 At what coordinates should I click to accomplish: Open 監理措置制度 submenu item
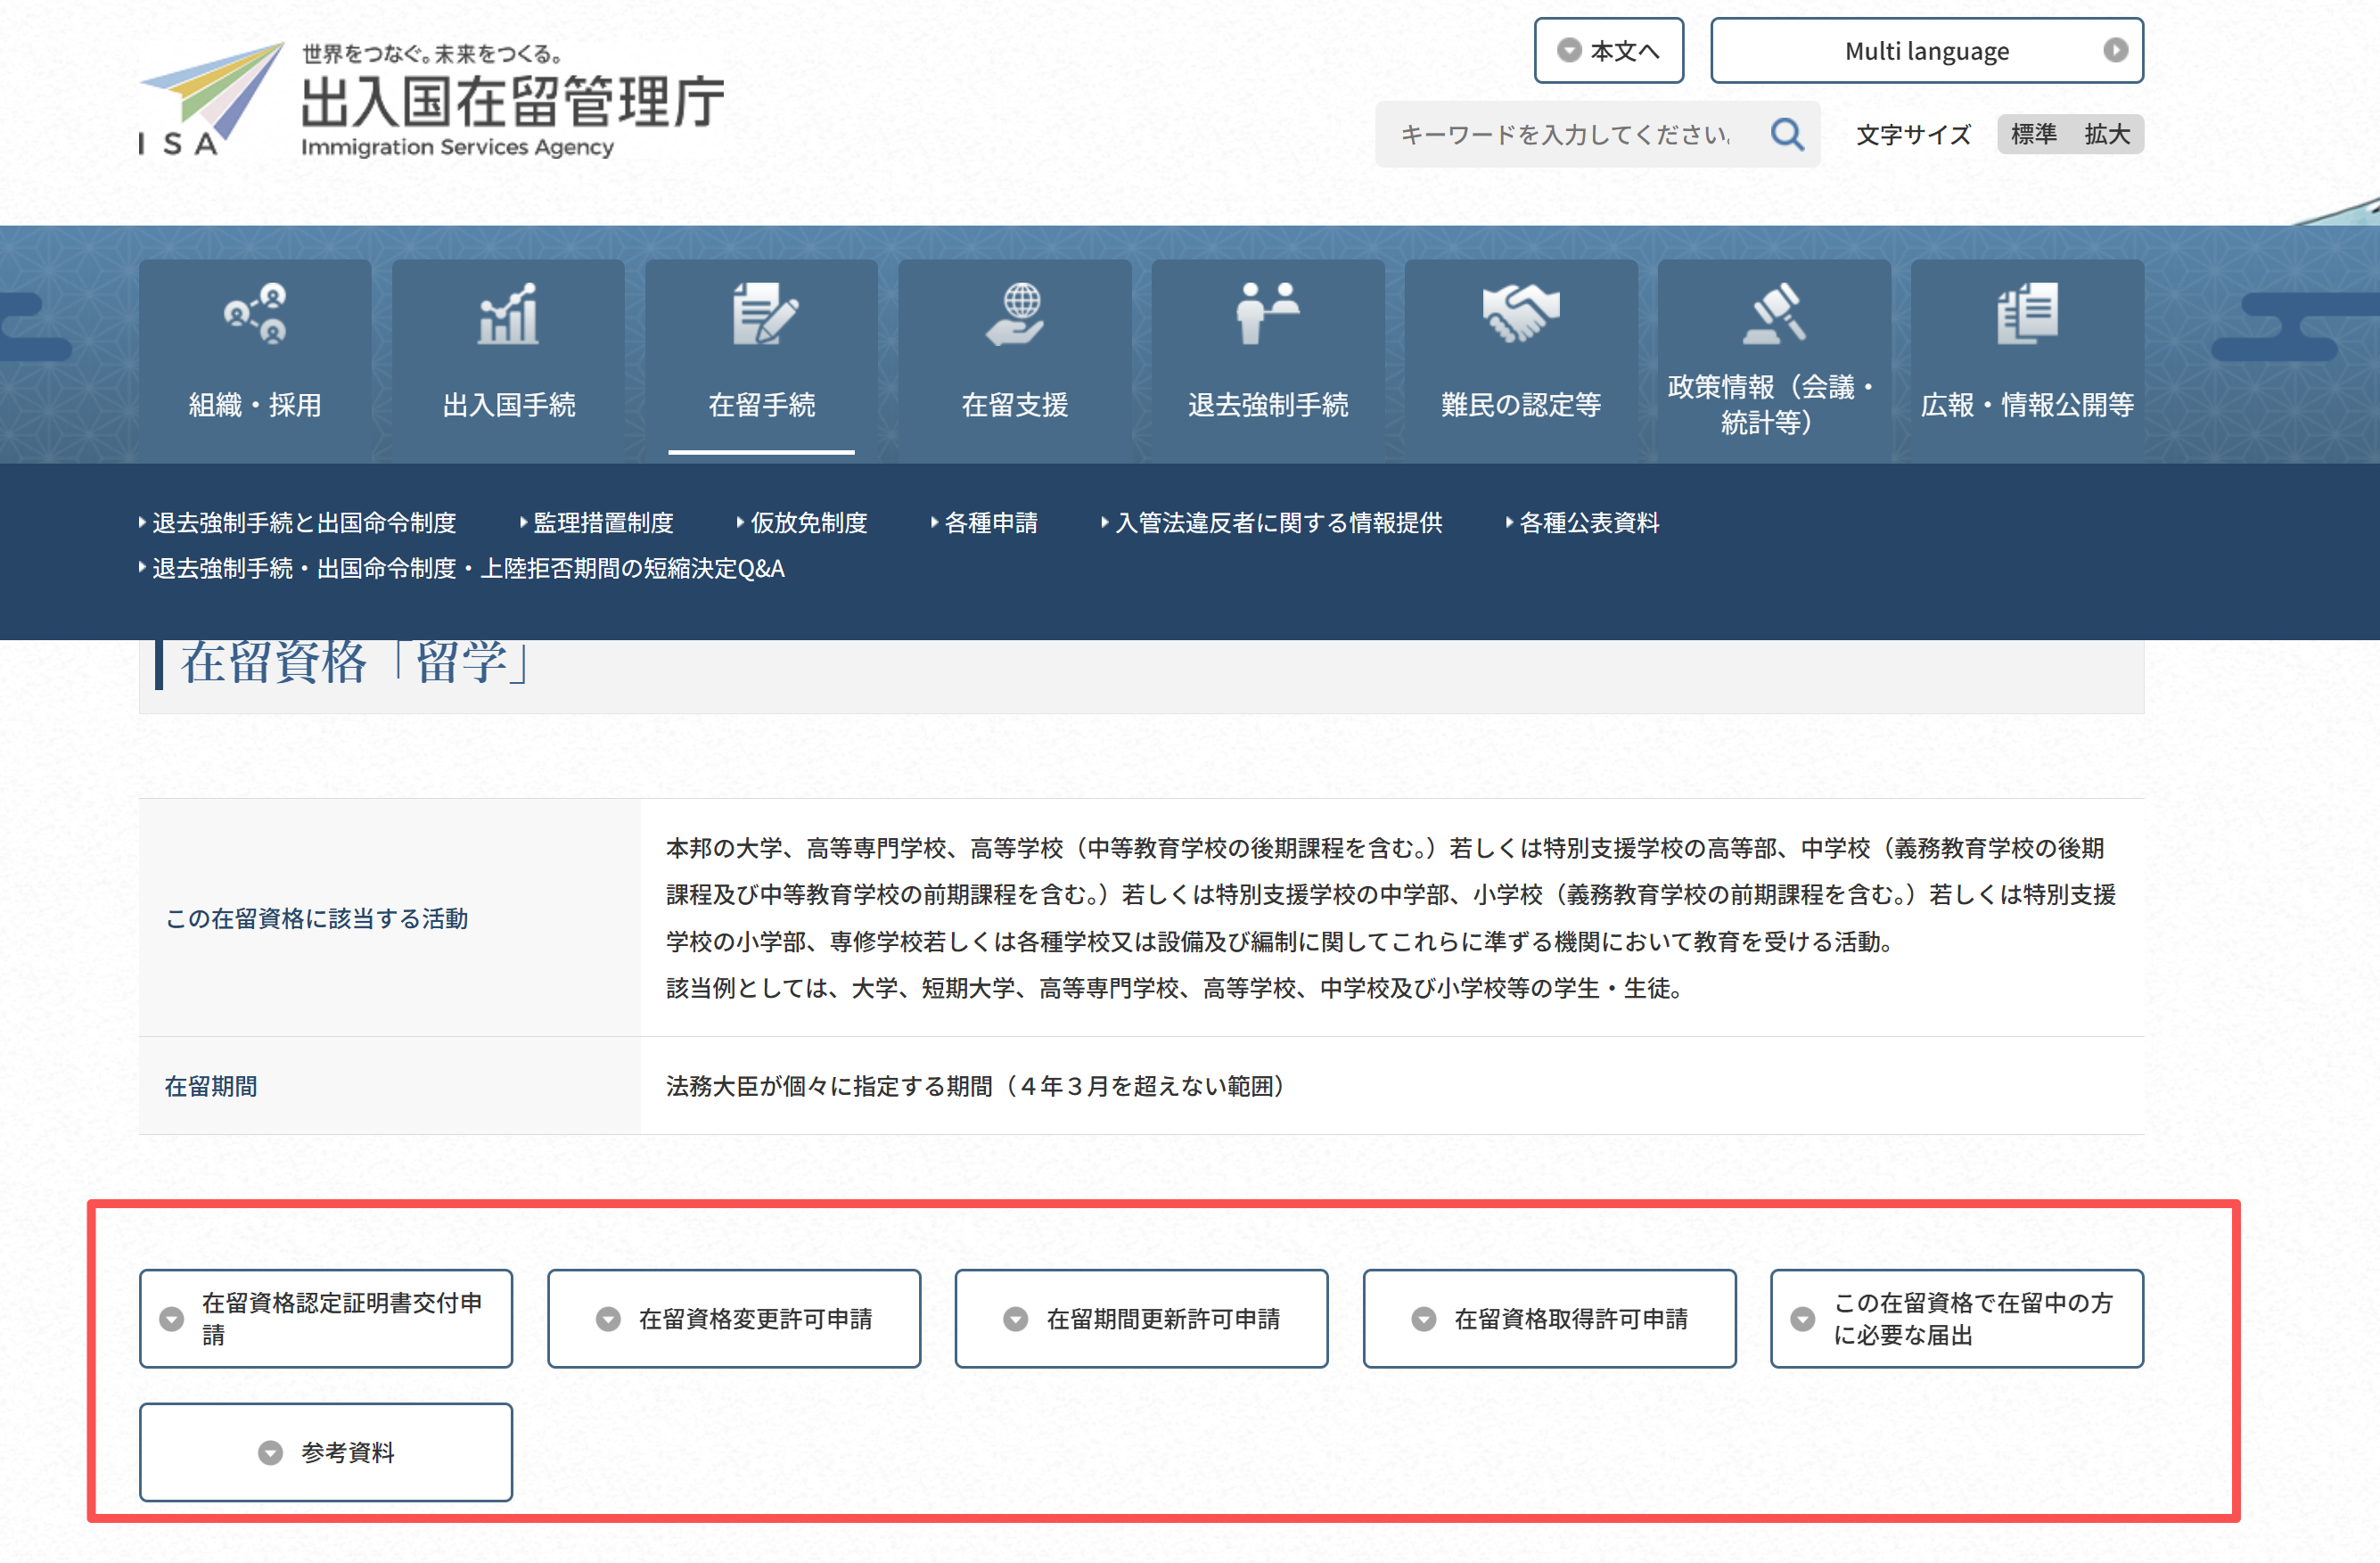pyautogui.click(x=602, y=523)
